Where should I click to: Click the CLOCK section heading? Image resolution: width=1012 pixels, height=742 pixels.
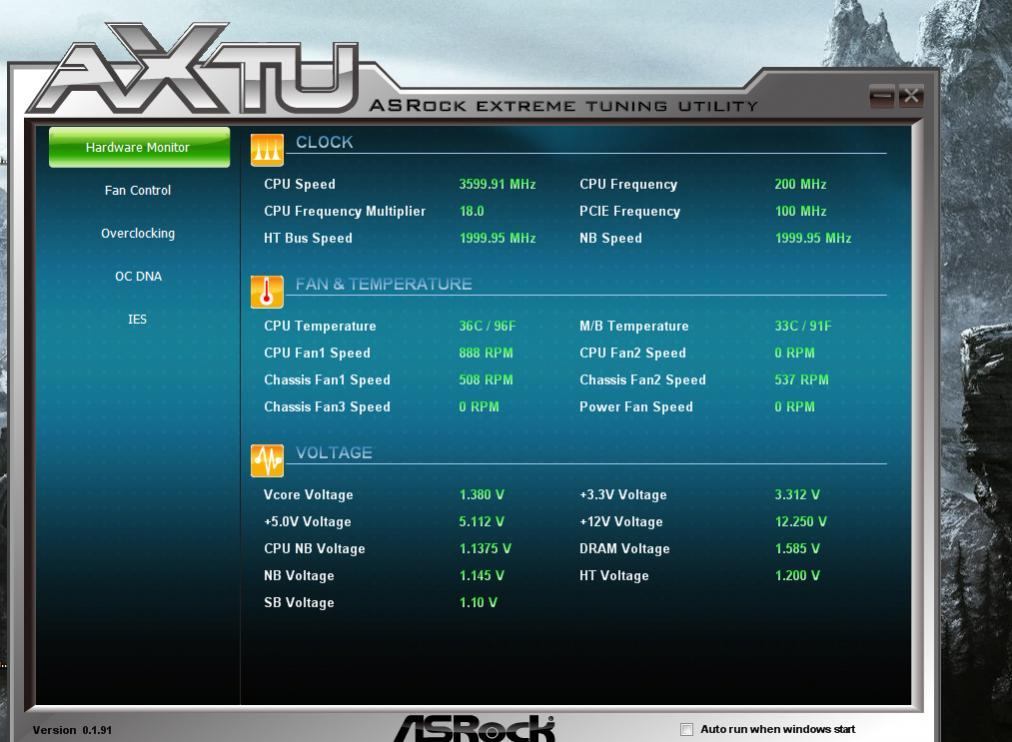tap(324, 142)
